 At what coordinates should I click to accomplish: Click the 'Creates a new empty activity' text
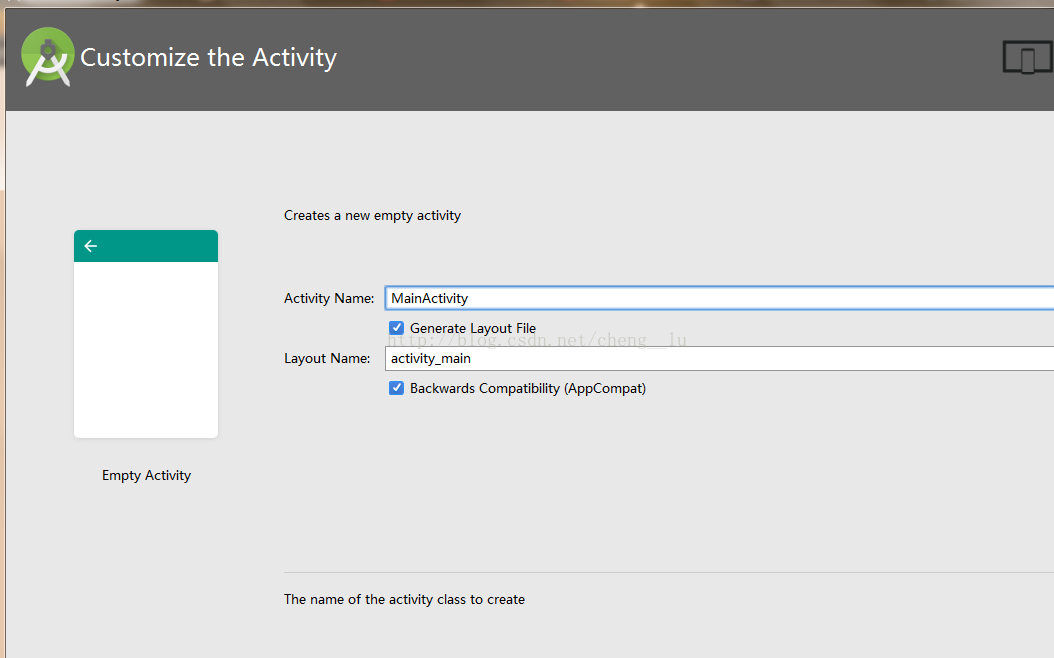click(x=372, y=215)
